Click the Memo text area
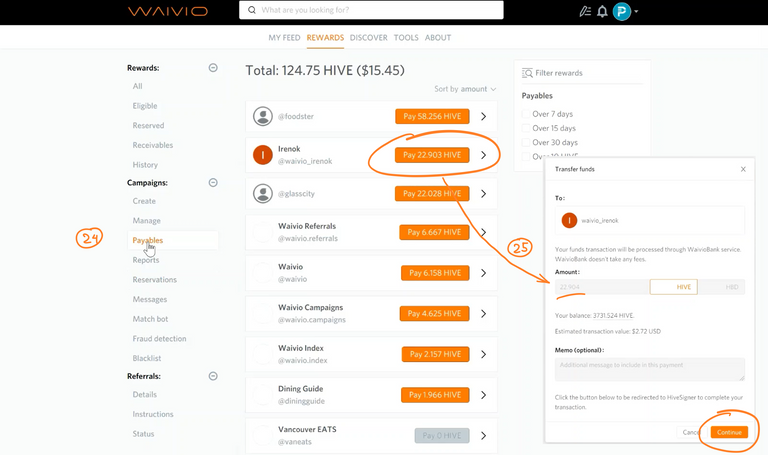The width and height of the screenshot is (768, 455). (649, 369)
